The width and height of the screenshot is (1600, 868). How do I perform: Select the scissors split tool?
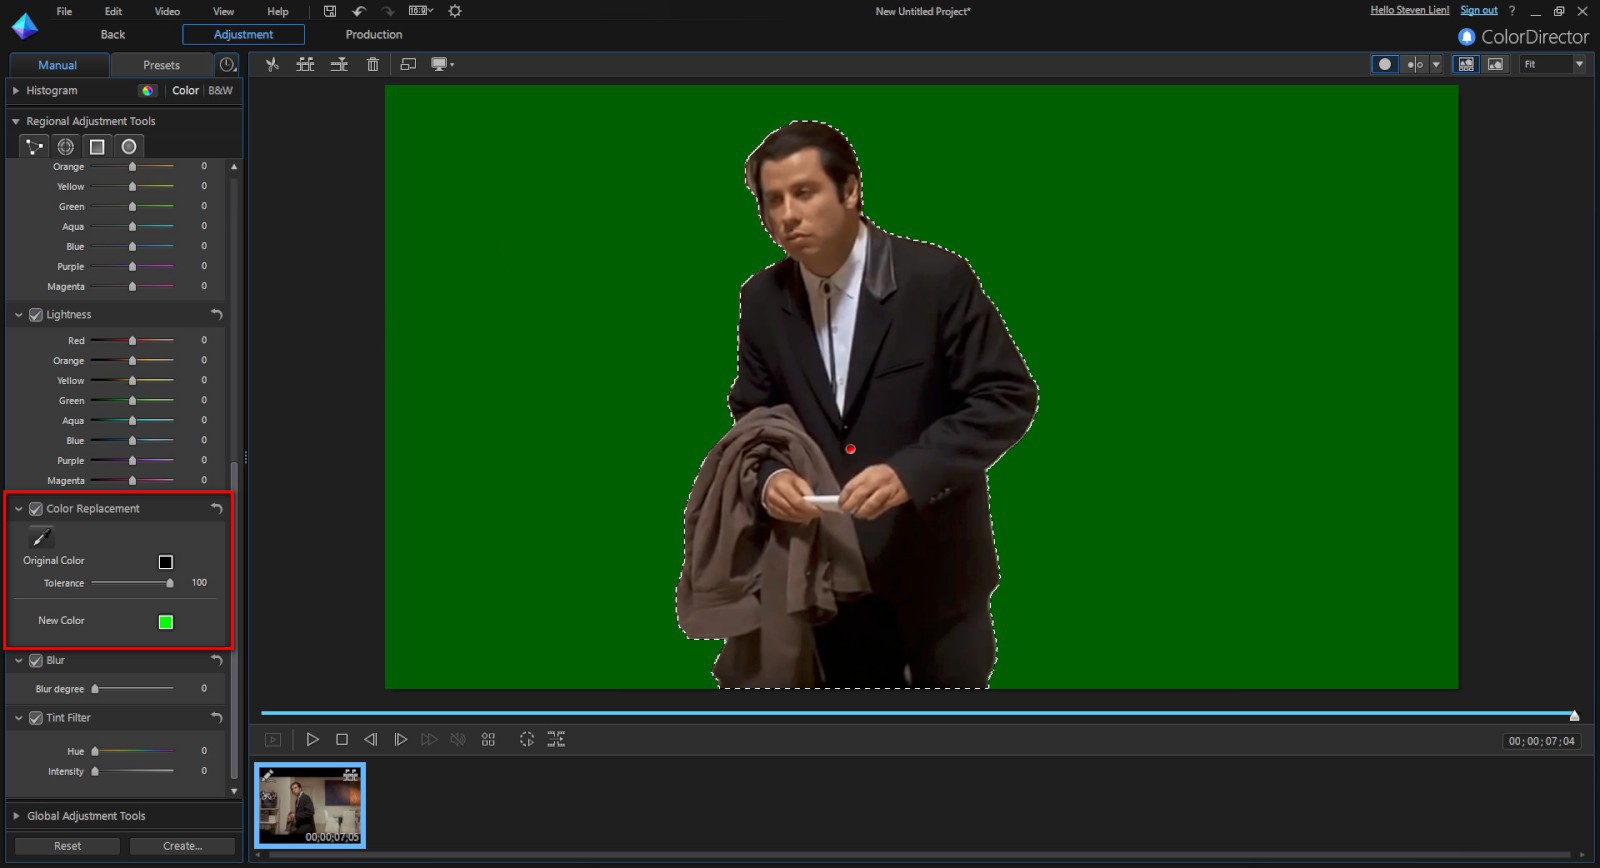[x=271, y=64]
